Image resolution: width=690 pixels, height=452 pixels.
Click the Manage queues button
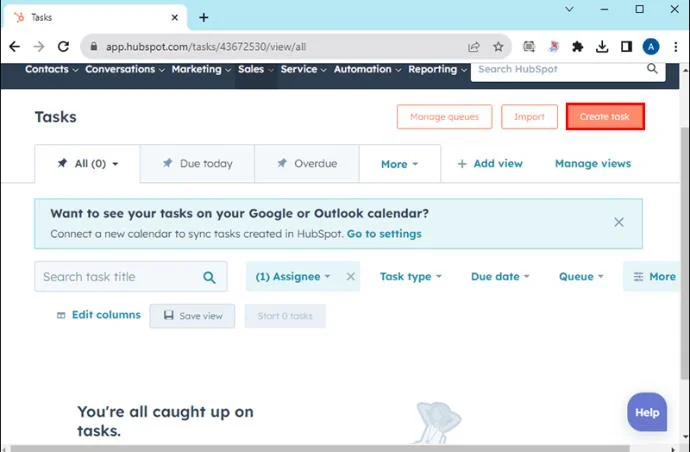444,117
